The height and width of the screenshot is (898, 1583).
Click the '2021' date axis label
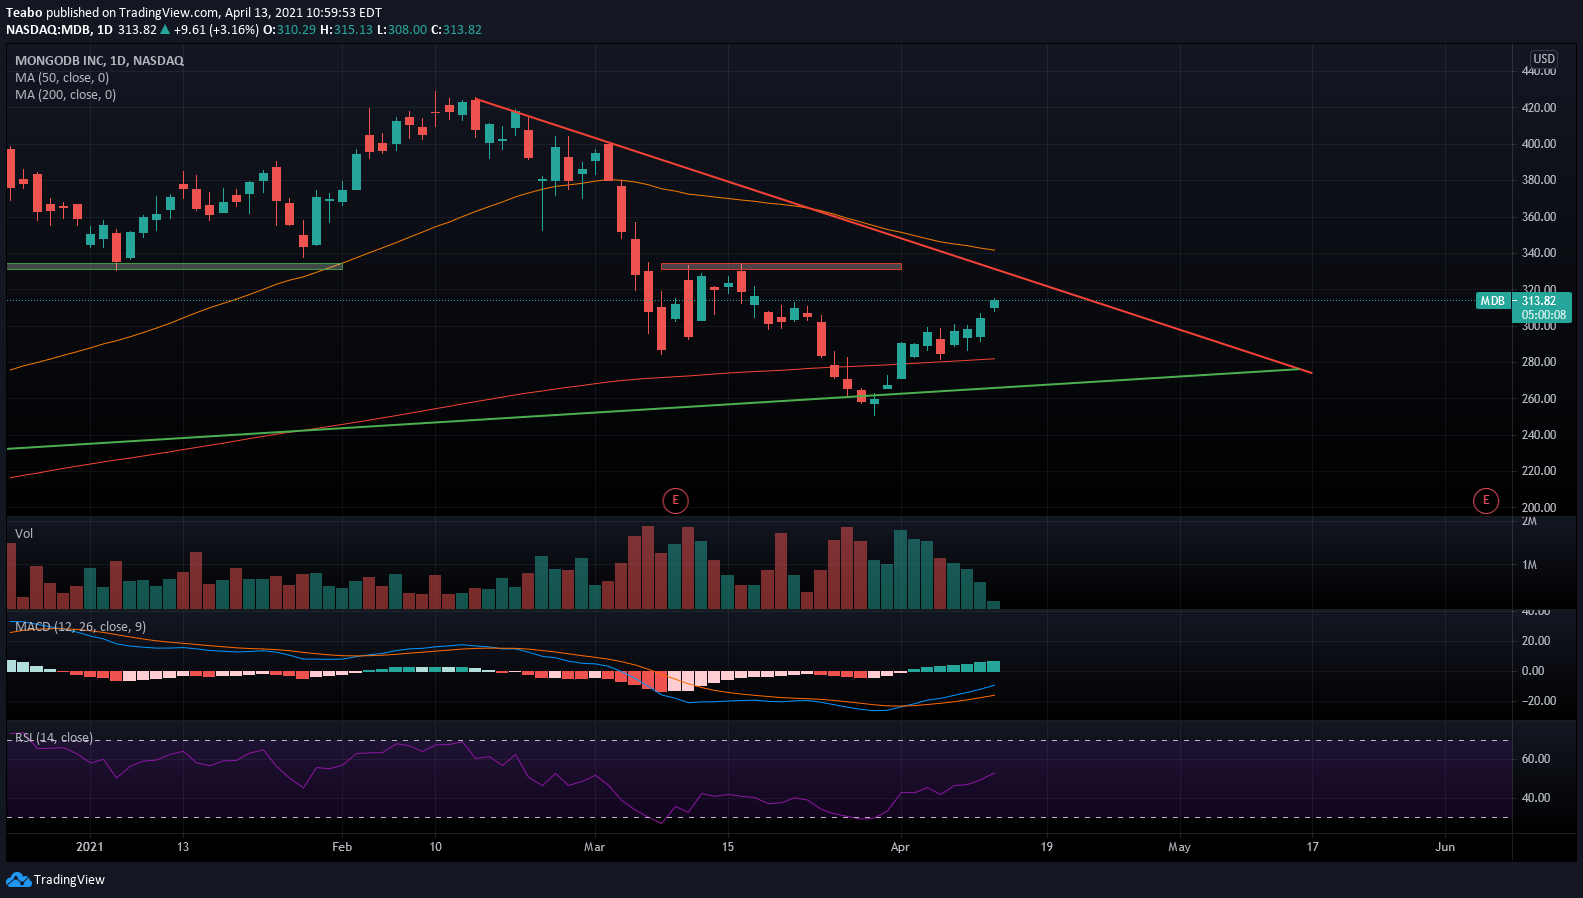point(90,847)
